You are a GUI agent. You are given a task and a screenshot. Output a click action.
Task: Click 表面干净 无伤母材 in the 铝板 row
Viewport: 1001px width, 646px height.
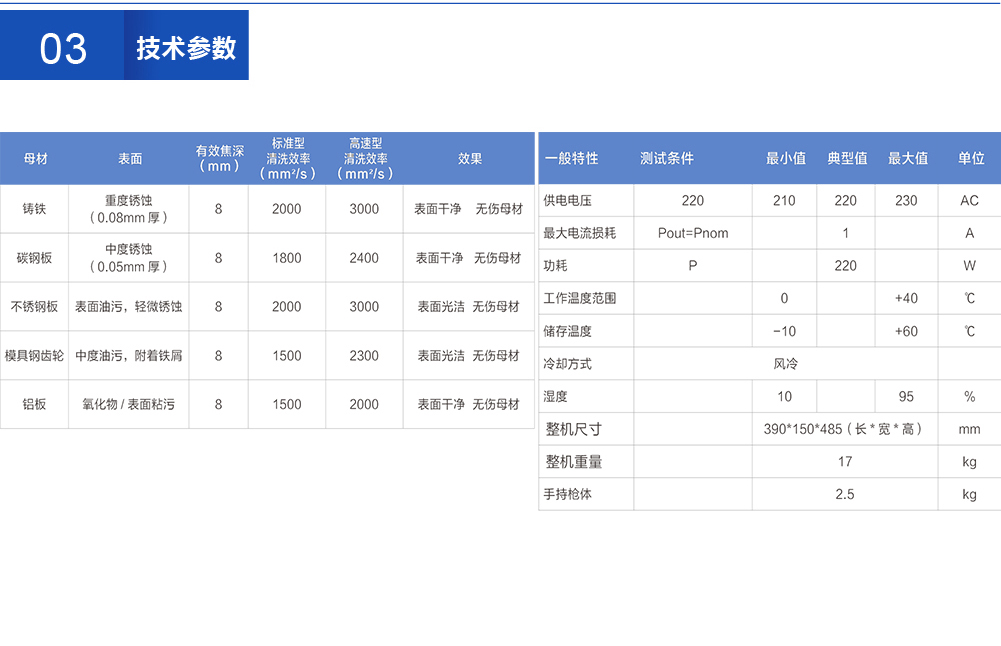click(469, 404)
